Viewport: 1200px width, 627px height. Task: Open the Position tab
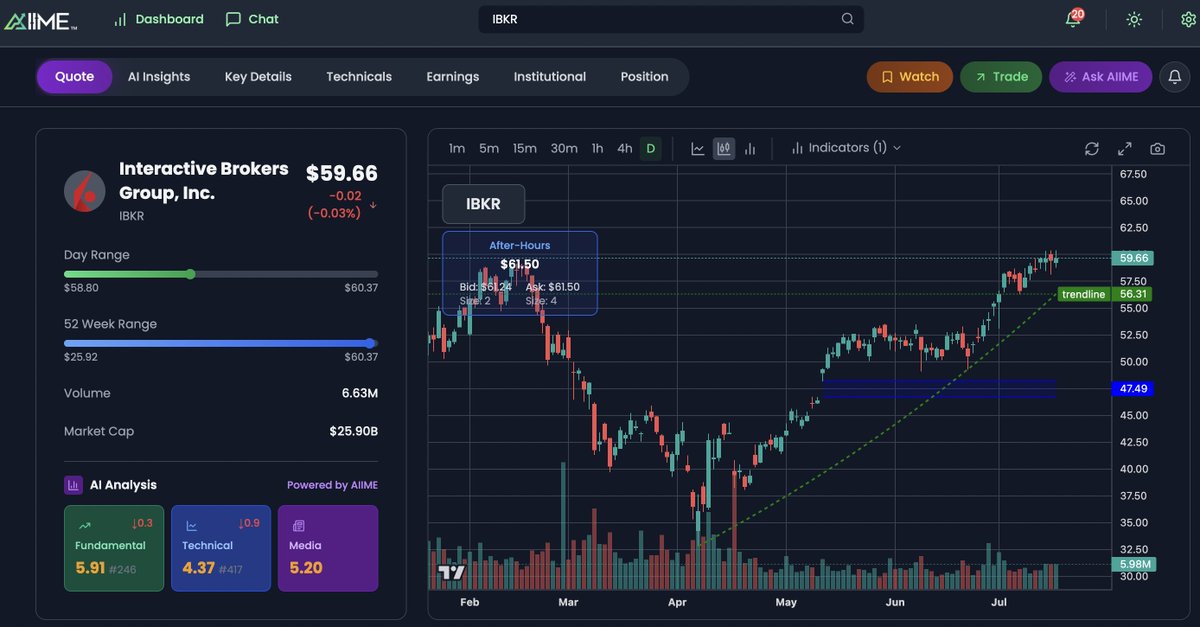(644, 77)
